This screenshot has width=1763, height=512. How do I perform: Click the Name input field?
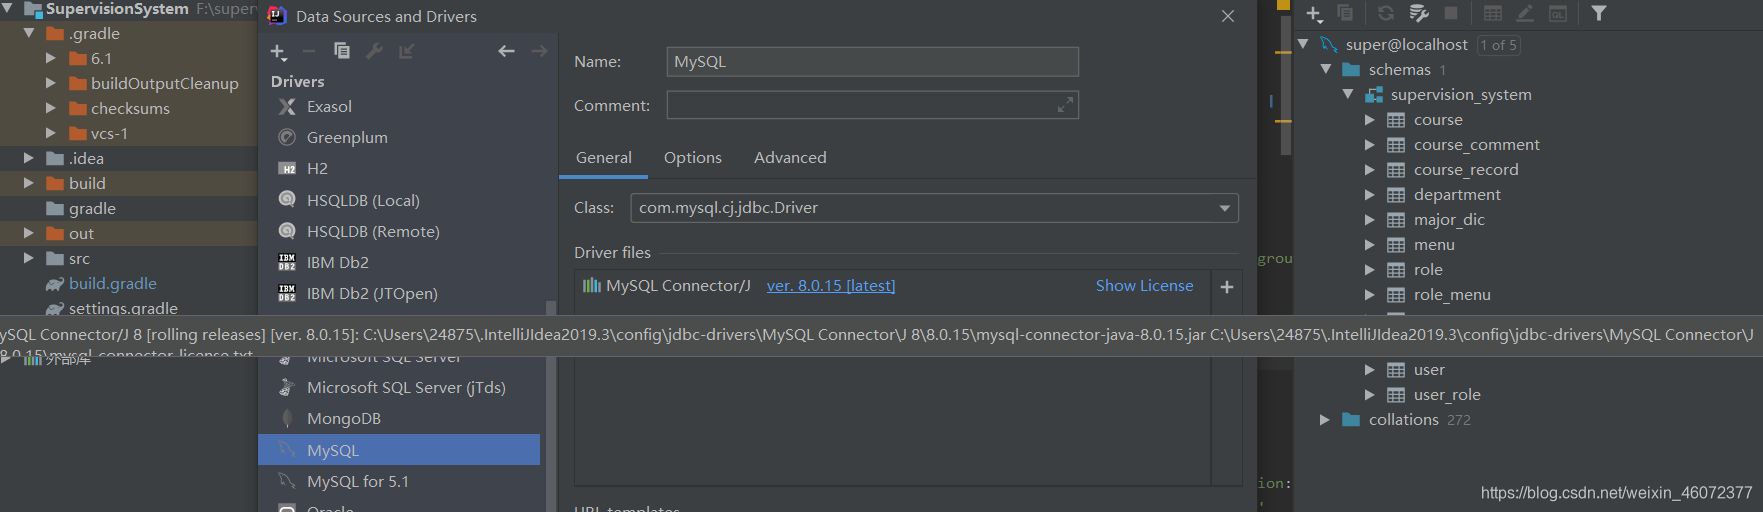pyautogui.click(x=872, y=61)
